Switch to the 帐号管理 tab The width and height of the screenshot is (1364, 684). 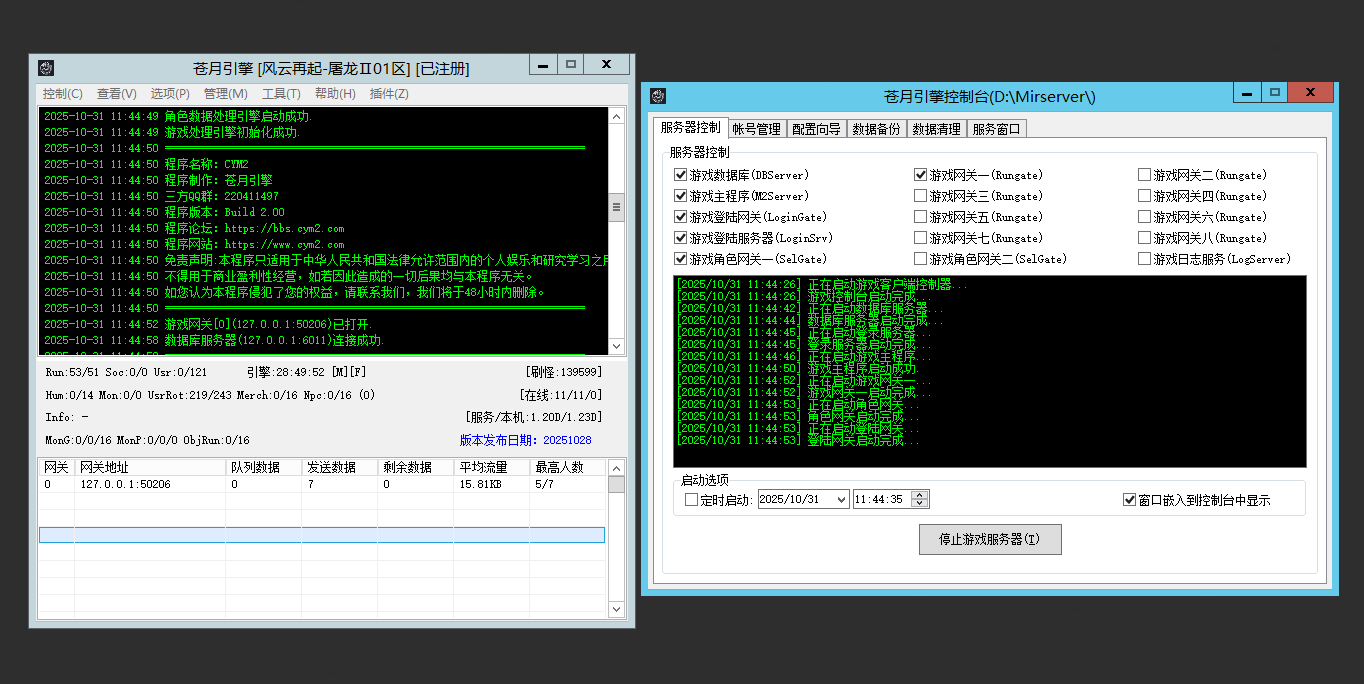756,129
